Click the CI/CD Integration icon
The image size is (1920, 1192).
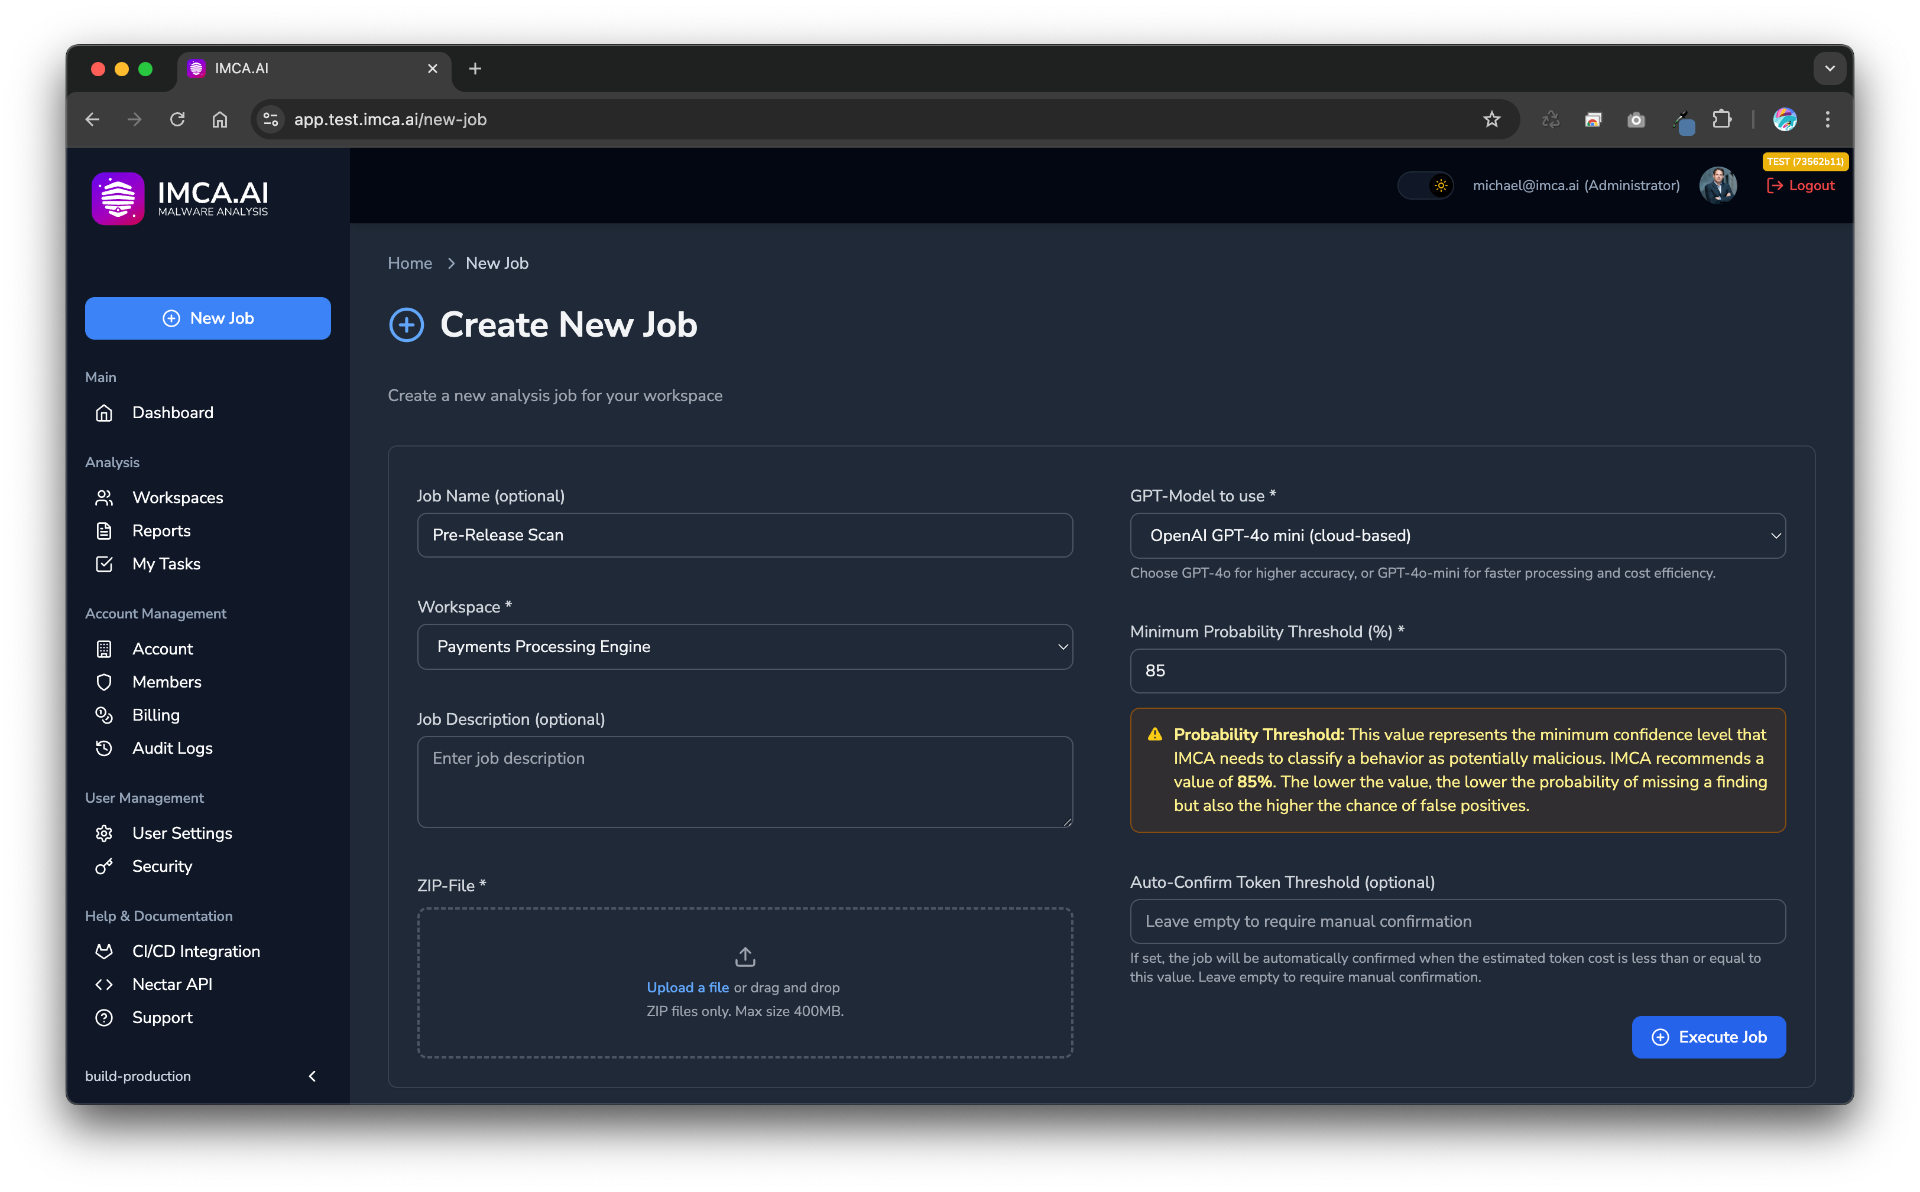[104, 952]
